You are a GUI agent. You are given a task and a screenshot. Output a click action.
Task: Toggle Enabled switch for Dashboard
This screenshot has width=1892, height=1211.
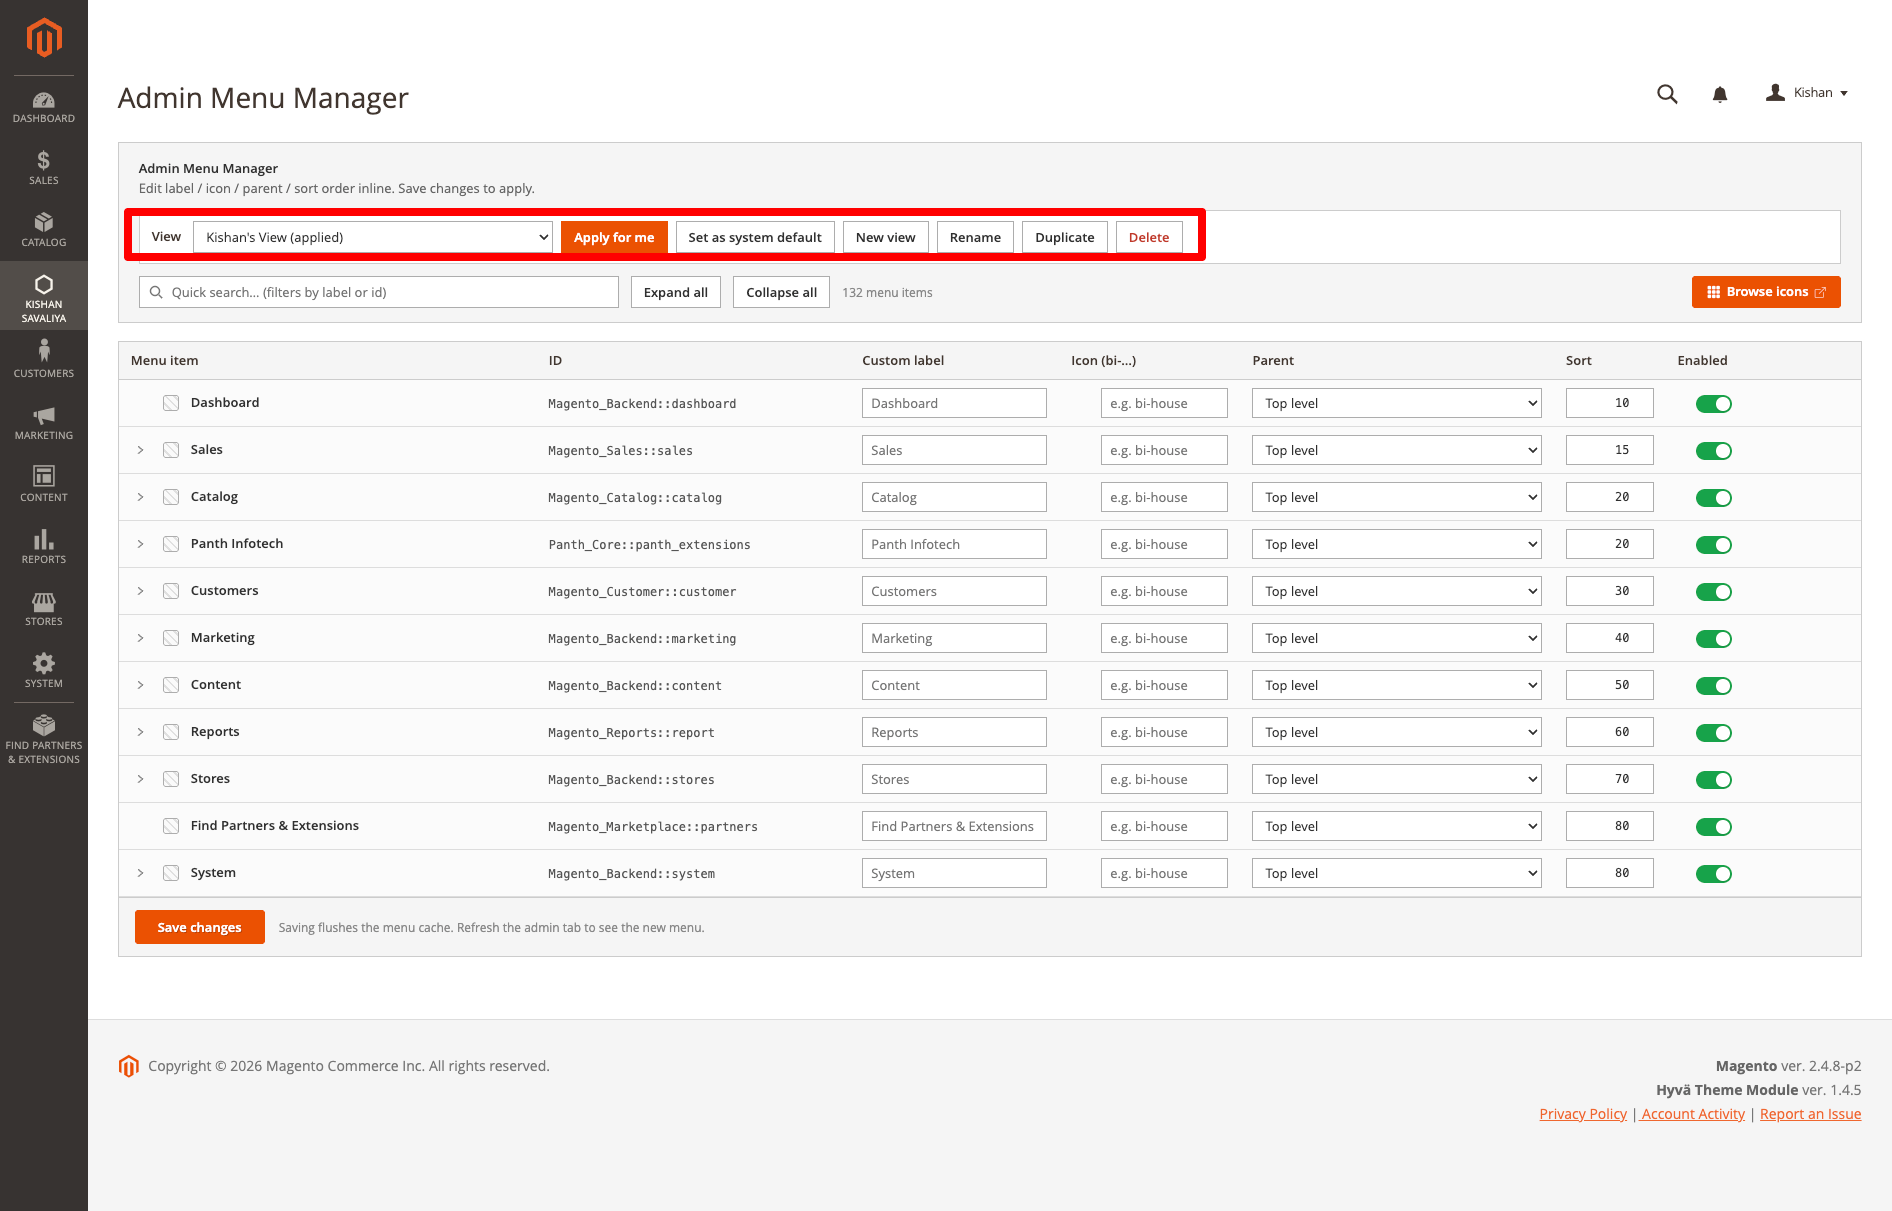click(1713, 404)
